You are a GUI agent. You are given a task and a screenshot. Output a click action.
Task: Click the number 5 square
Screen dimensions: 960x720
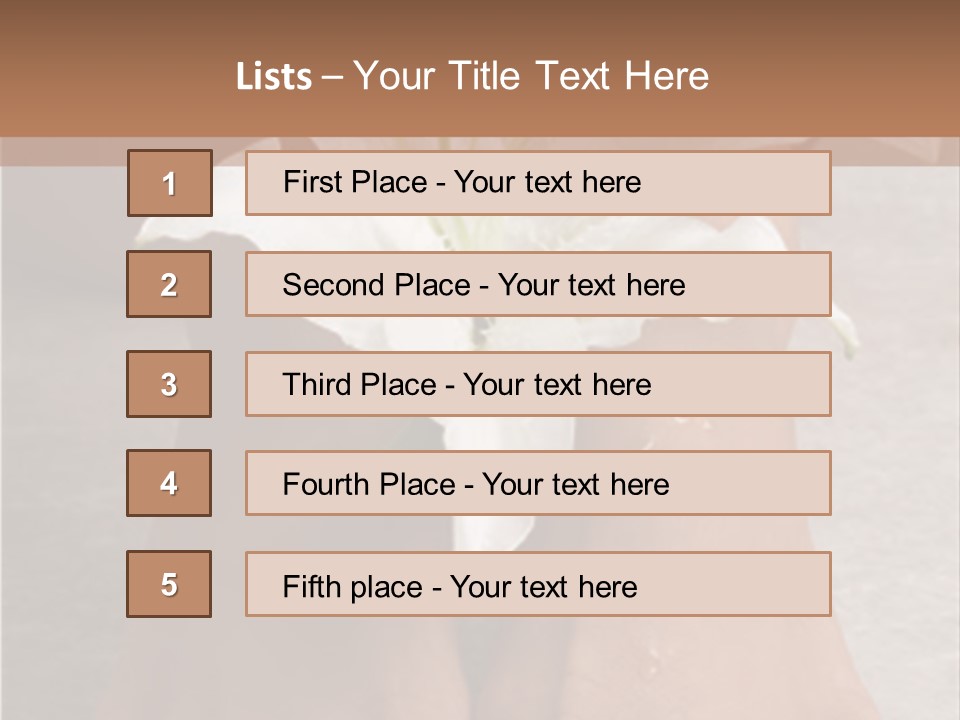pos(169,584)
